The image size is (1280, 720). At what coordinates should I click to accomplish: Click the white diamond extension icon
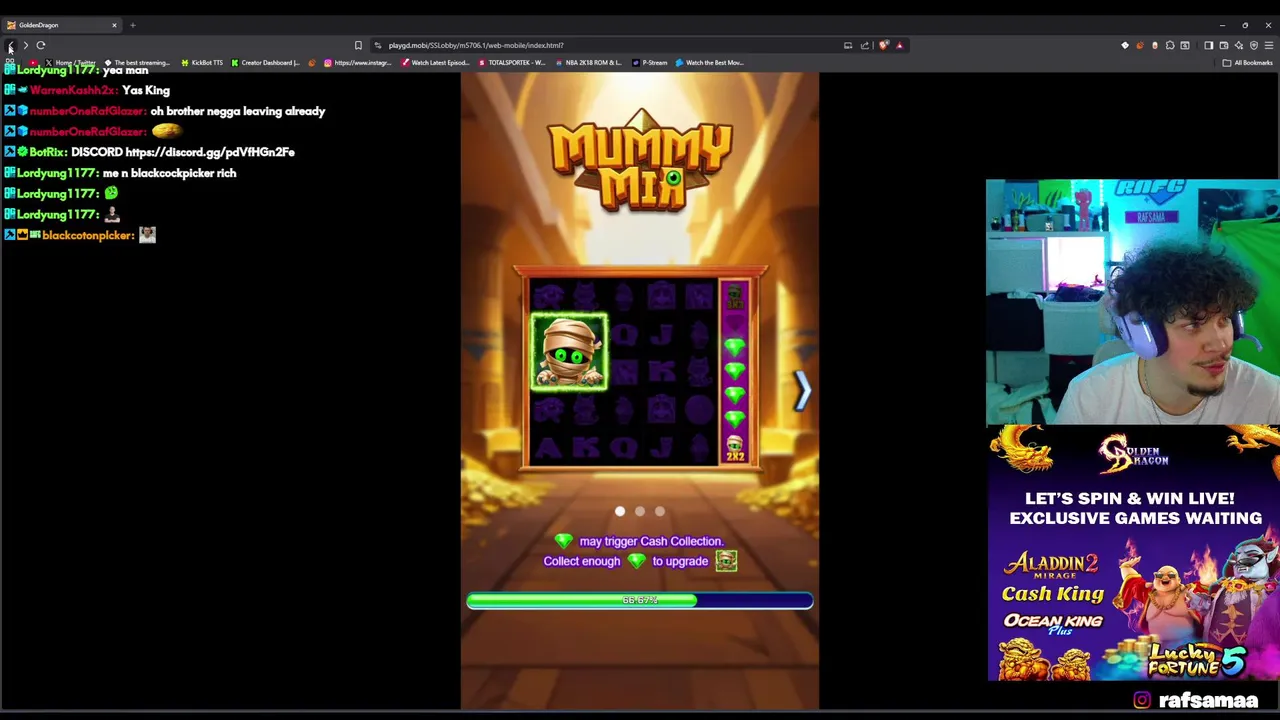point(1125,45)
